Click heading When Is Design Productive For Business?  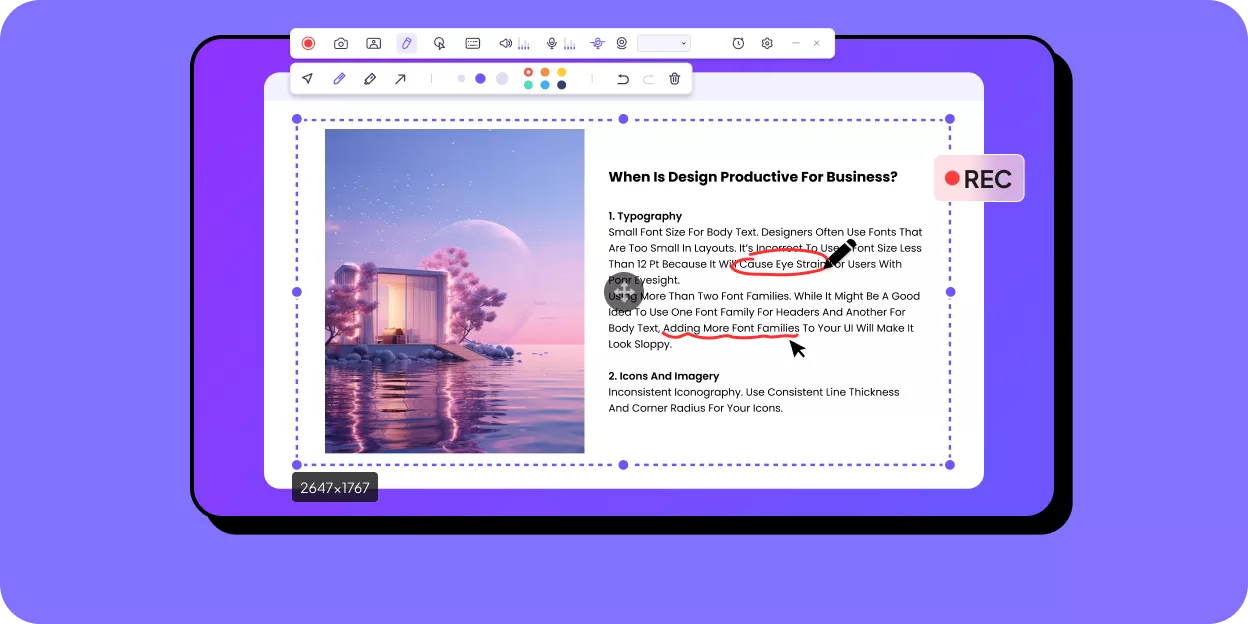[x=753, y=177]
